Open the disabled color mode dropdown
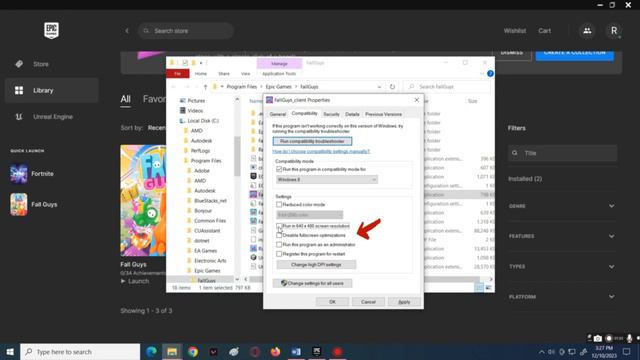640x360 pixels. click(309, 215)
